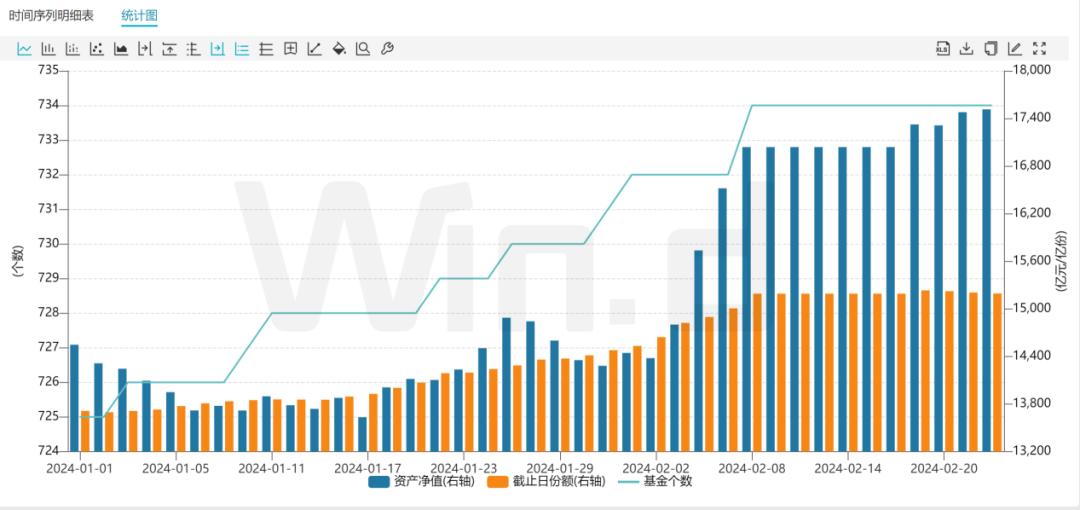Export chart data to XLS
The height and width of the screenshot is (510, 1080).
(x=942, y=48)
